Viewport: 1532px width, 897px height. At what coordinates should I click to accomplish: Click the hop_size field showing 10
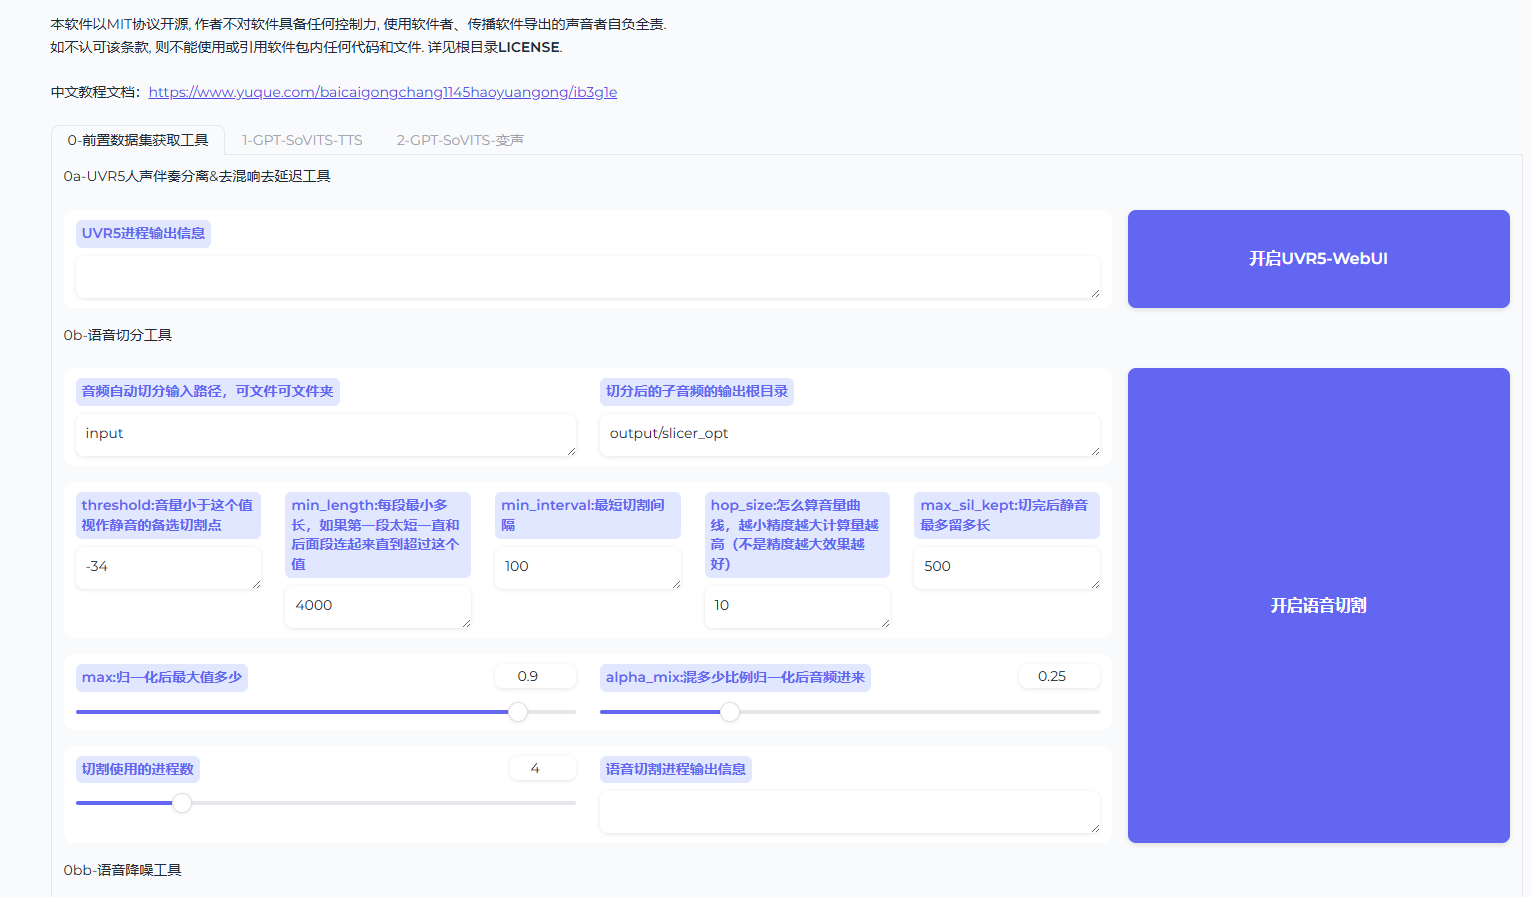tap(797, 607)
